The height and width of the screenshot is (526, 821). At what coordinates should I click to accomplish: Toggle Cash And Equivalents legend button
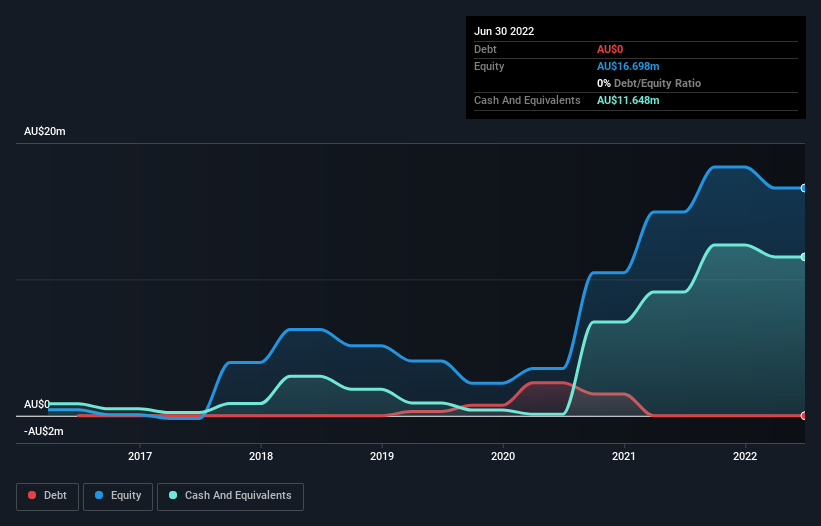point(230,496)
